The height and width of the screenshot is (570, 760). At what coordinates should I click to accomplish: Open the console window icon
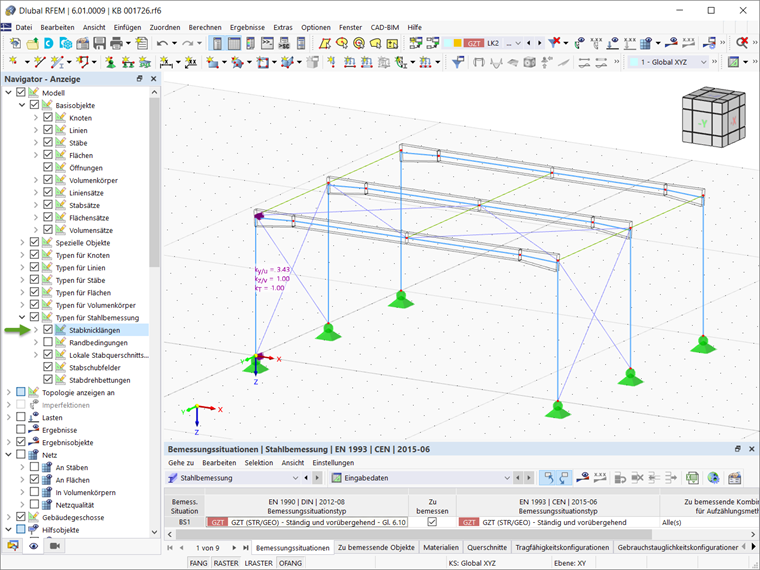coord(267,43)
